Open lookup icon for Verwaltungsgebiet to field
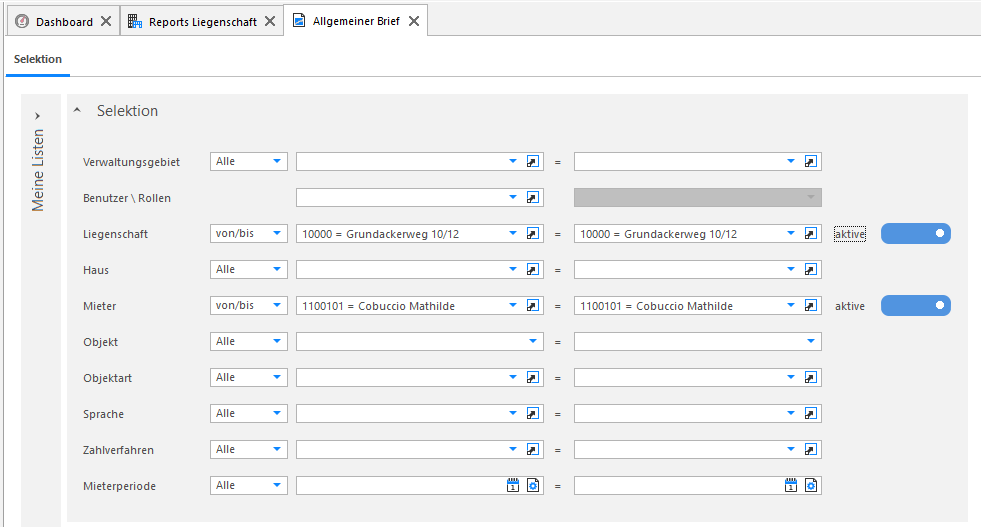981x527 pixels. 810,161
